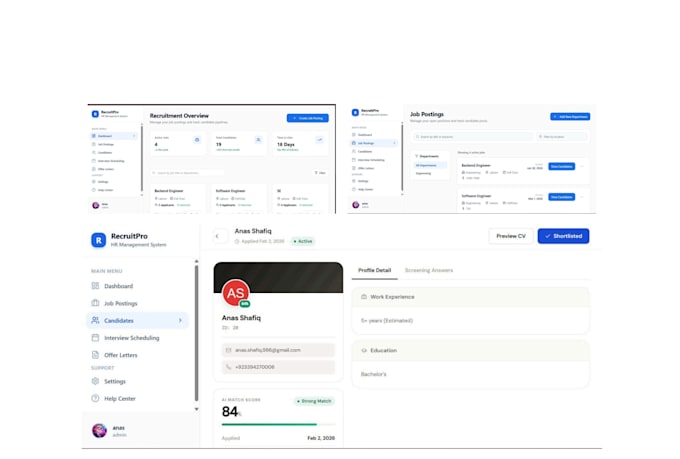Switch to the Screening Answers tab
The image size is (680, 459).
(x=428, y=270)
